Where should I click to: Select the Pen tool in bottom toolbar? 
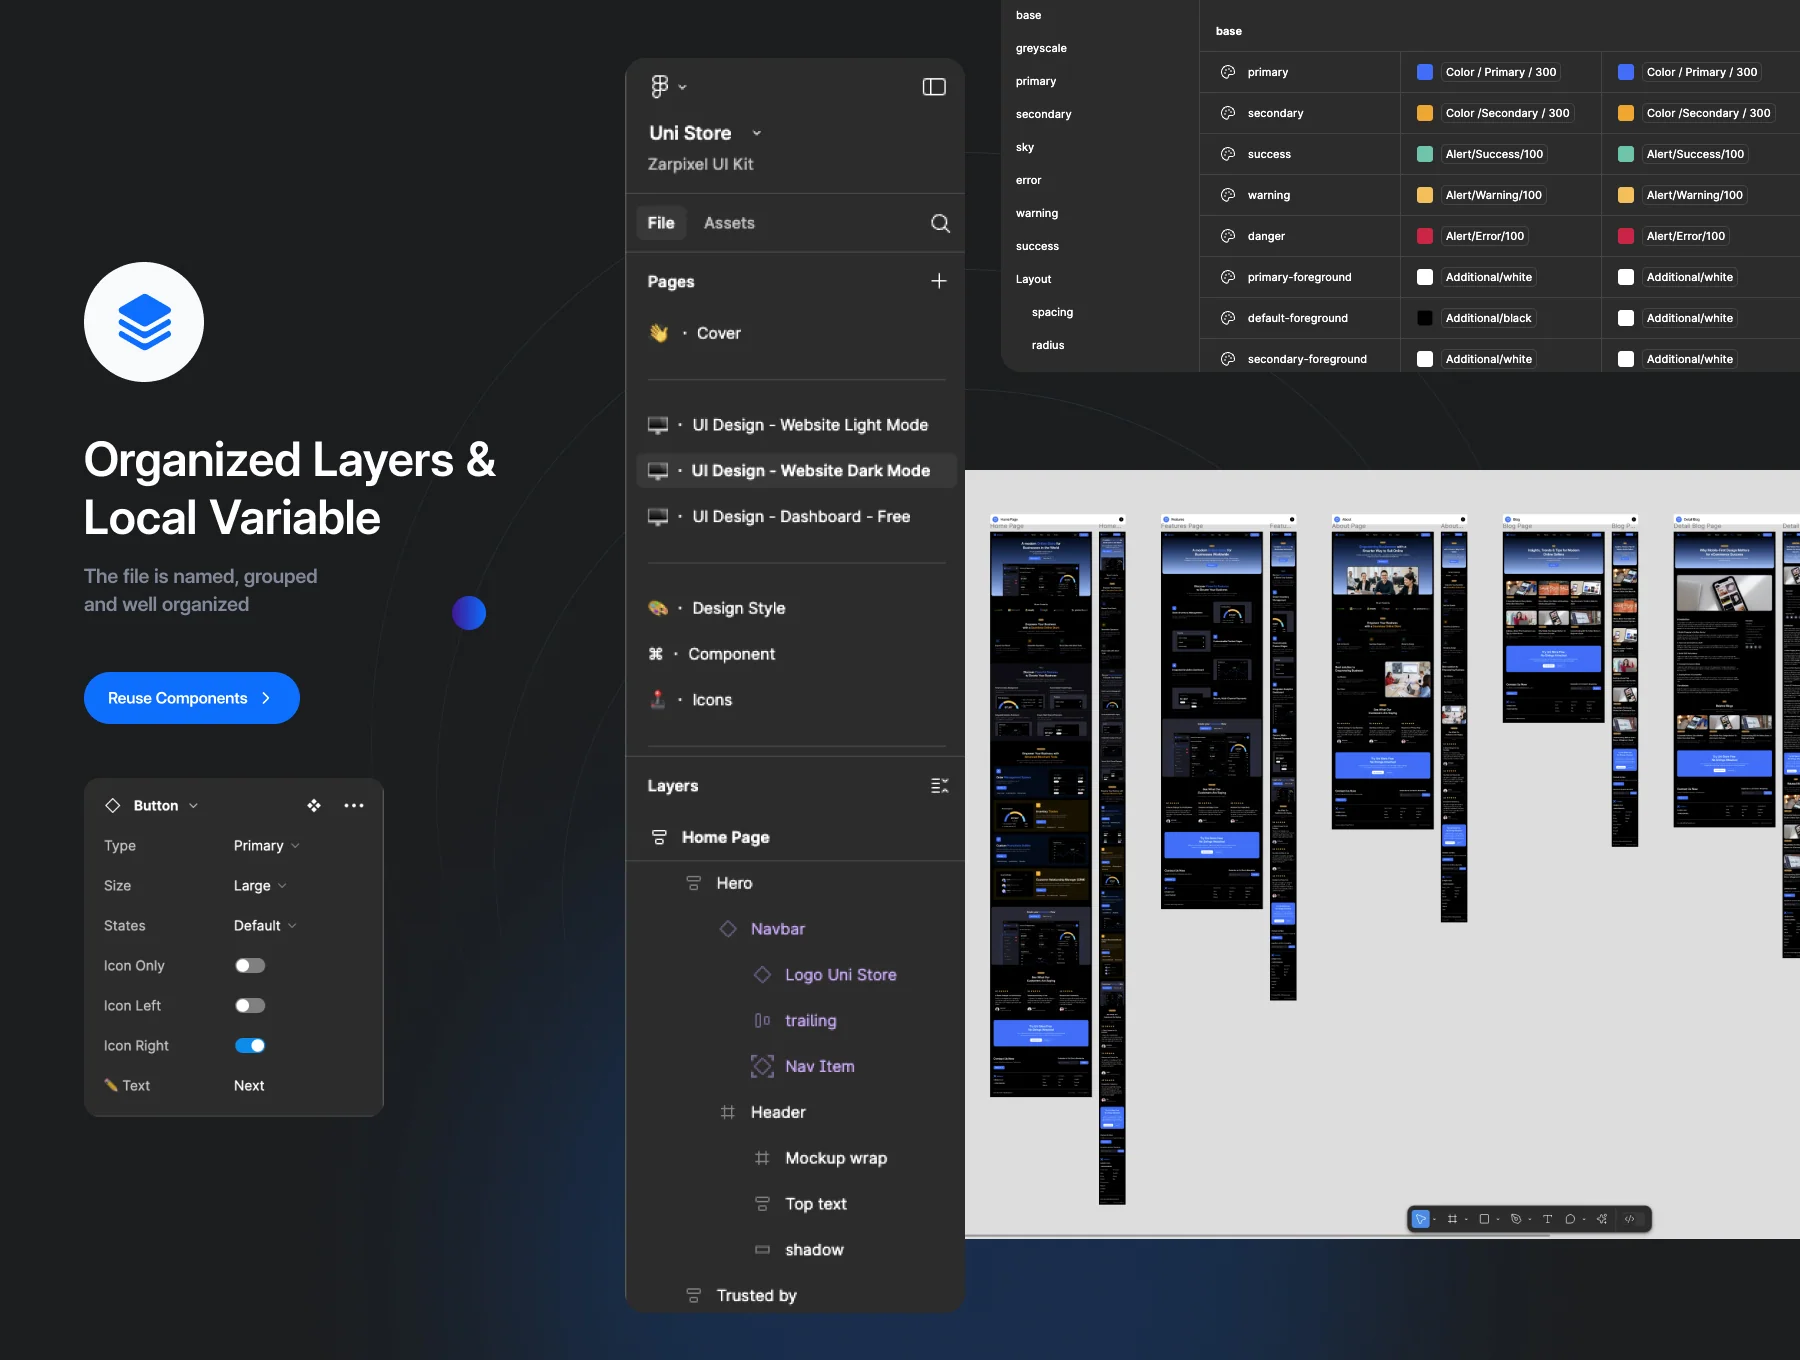point(1516,1219)
